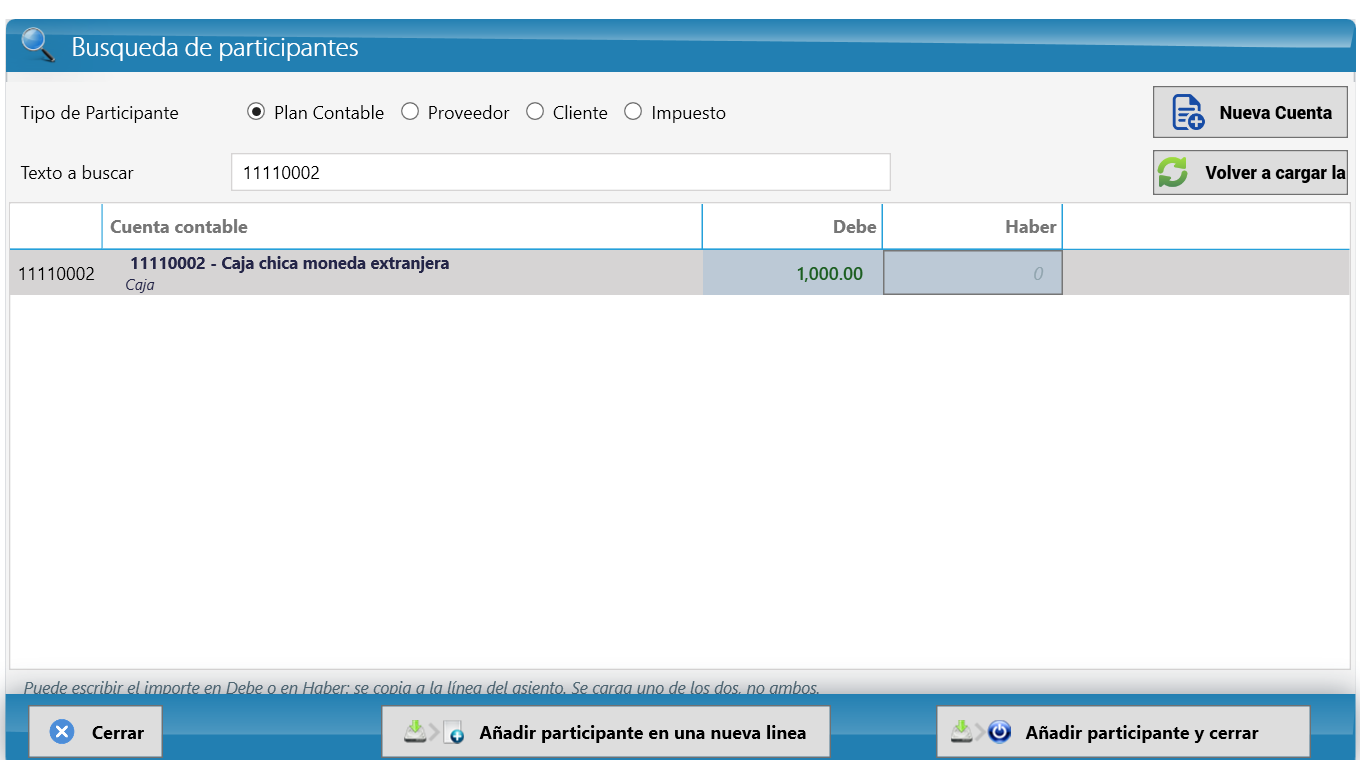The image size is (1360, 760).
Task: Select account name Caja chica moneda extranjera
Action: coord(290,263)
